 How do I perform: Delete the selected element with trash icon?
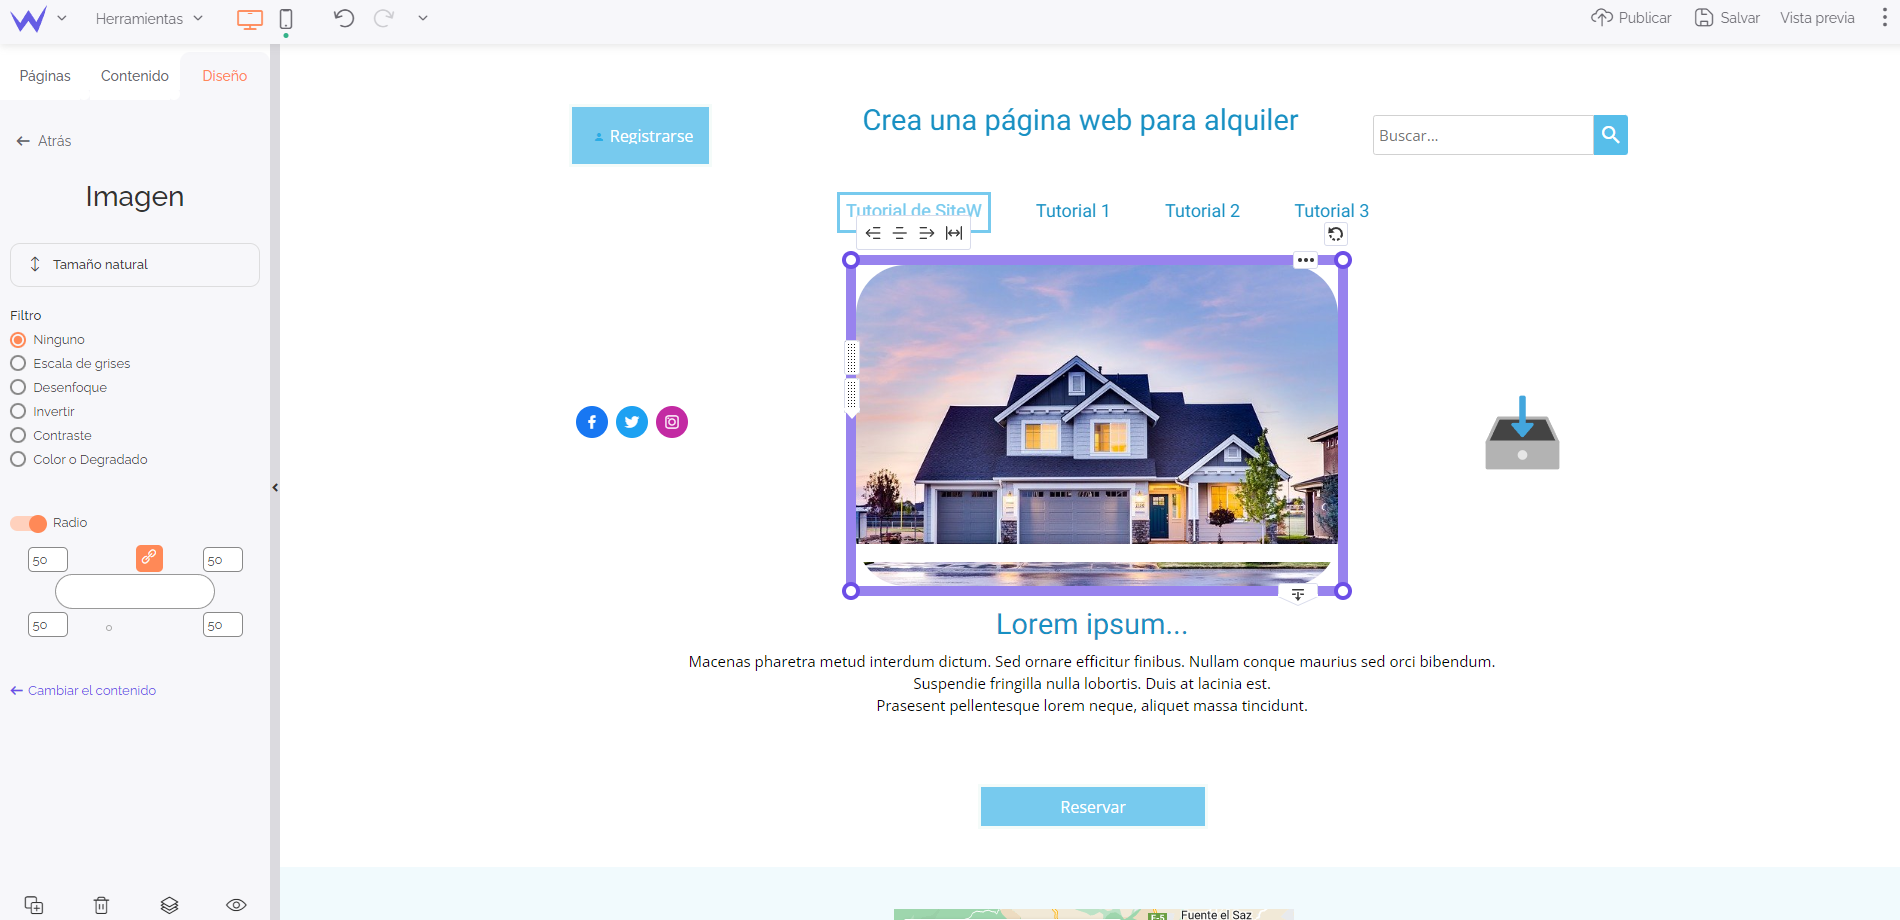pos(101,905)
